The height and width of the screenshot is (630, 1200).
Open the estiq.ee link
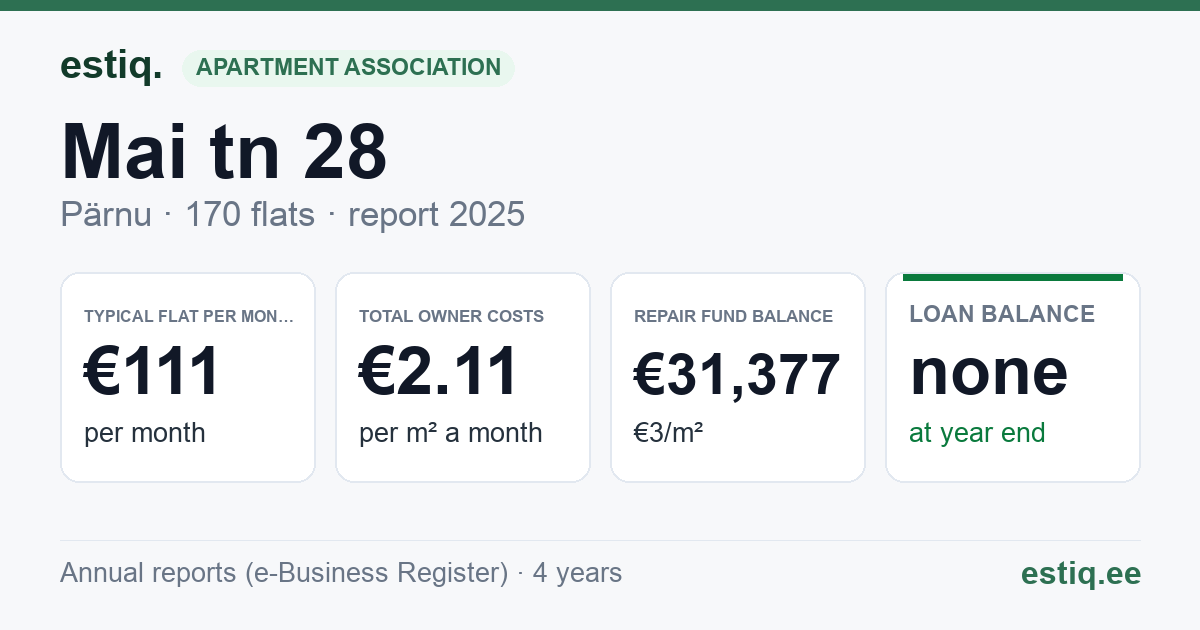point(1081,573)
